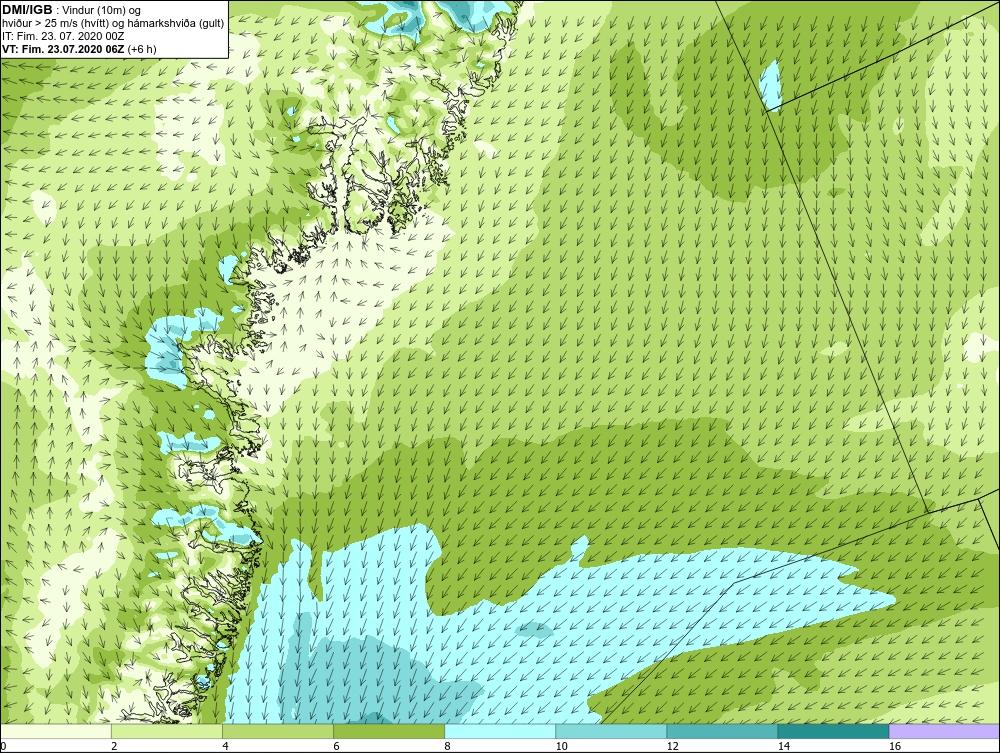Click the 6–8 m/s dark green swatch

[x=389, y=731]
